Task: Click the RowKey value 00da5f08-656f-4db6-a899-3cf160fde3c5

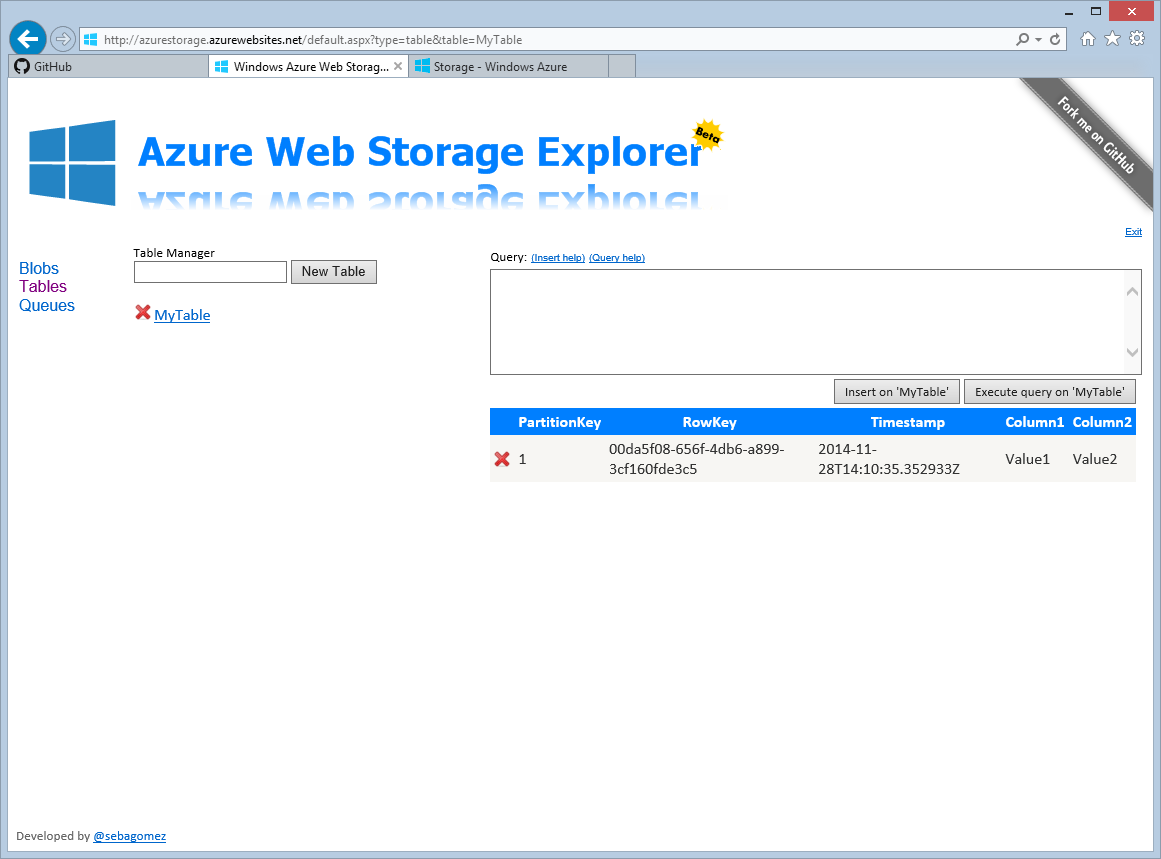Action: point(696,459)
